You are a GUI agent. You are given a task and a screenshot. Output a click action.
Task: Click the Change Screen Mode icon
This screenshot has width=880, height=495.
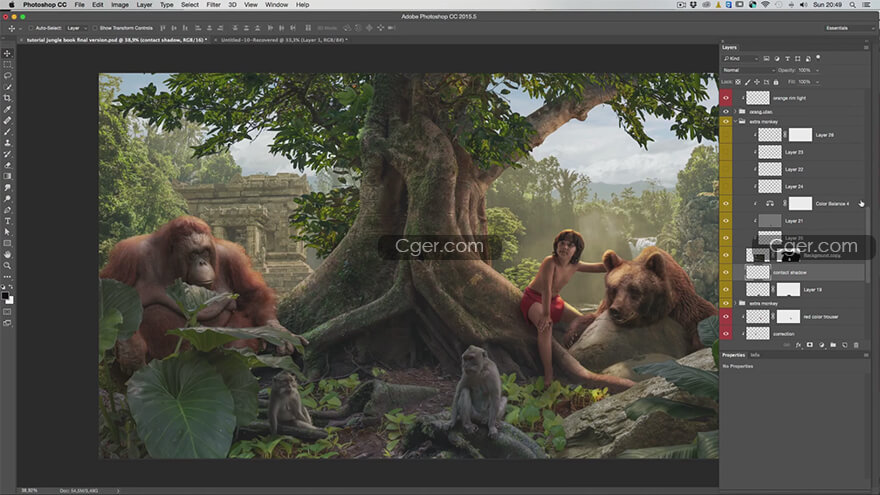7,323
